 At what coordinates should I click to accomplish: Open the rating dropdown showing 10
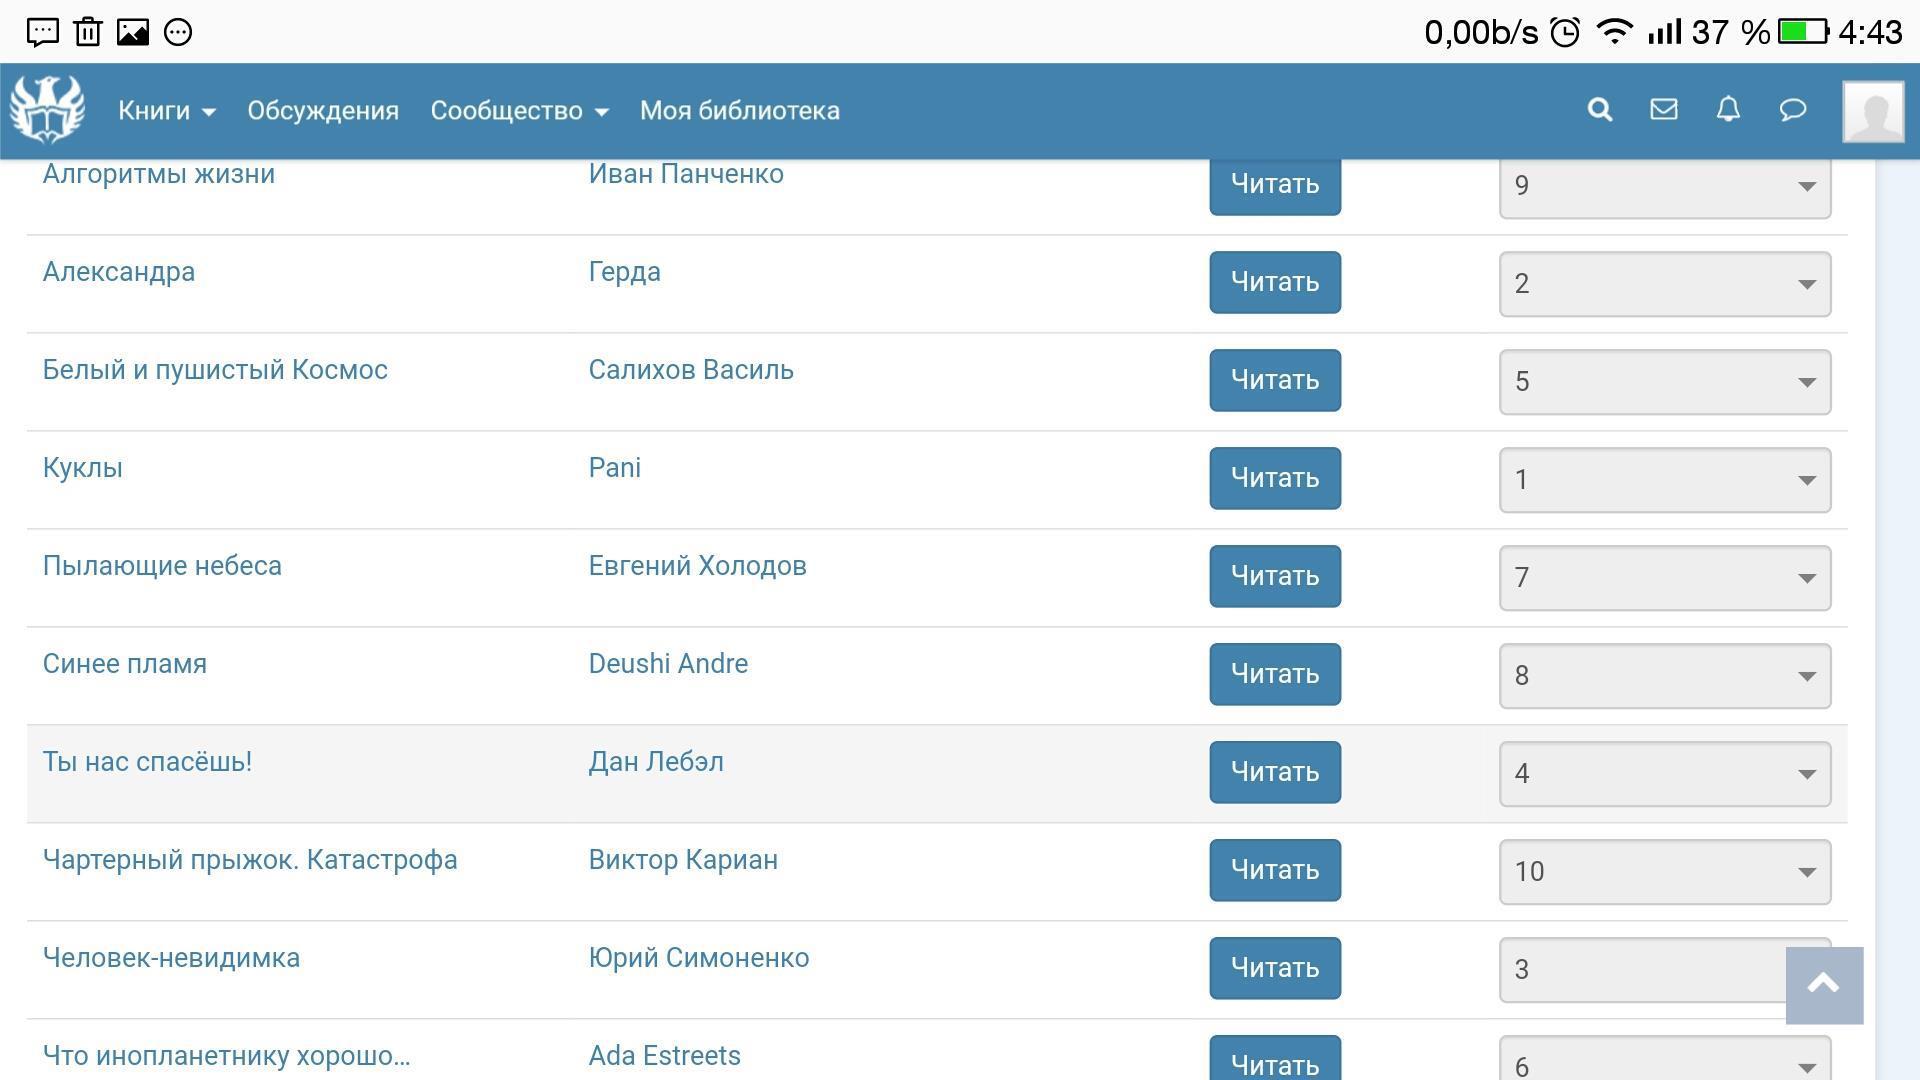tap(1664, 872)
